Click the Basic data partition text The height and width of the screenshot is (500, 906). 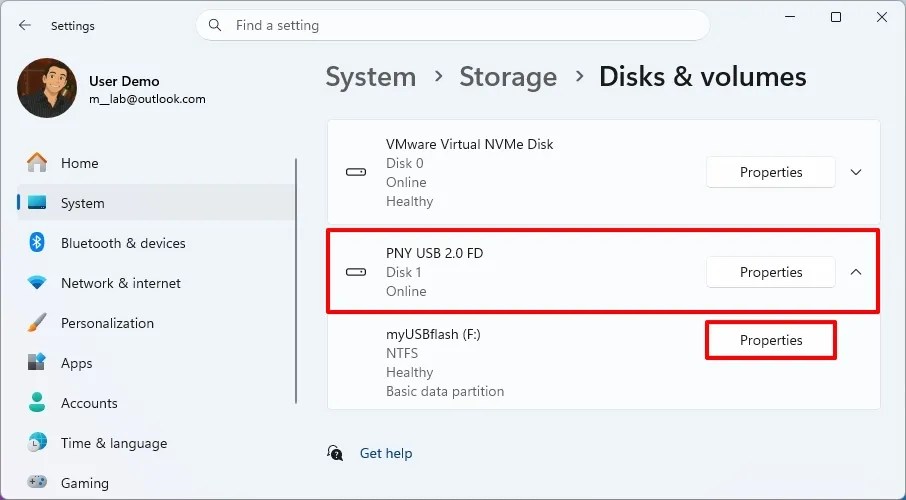tap(445, 391)
